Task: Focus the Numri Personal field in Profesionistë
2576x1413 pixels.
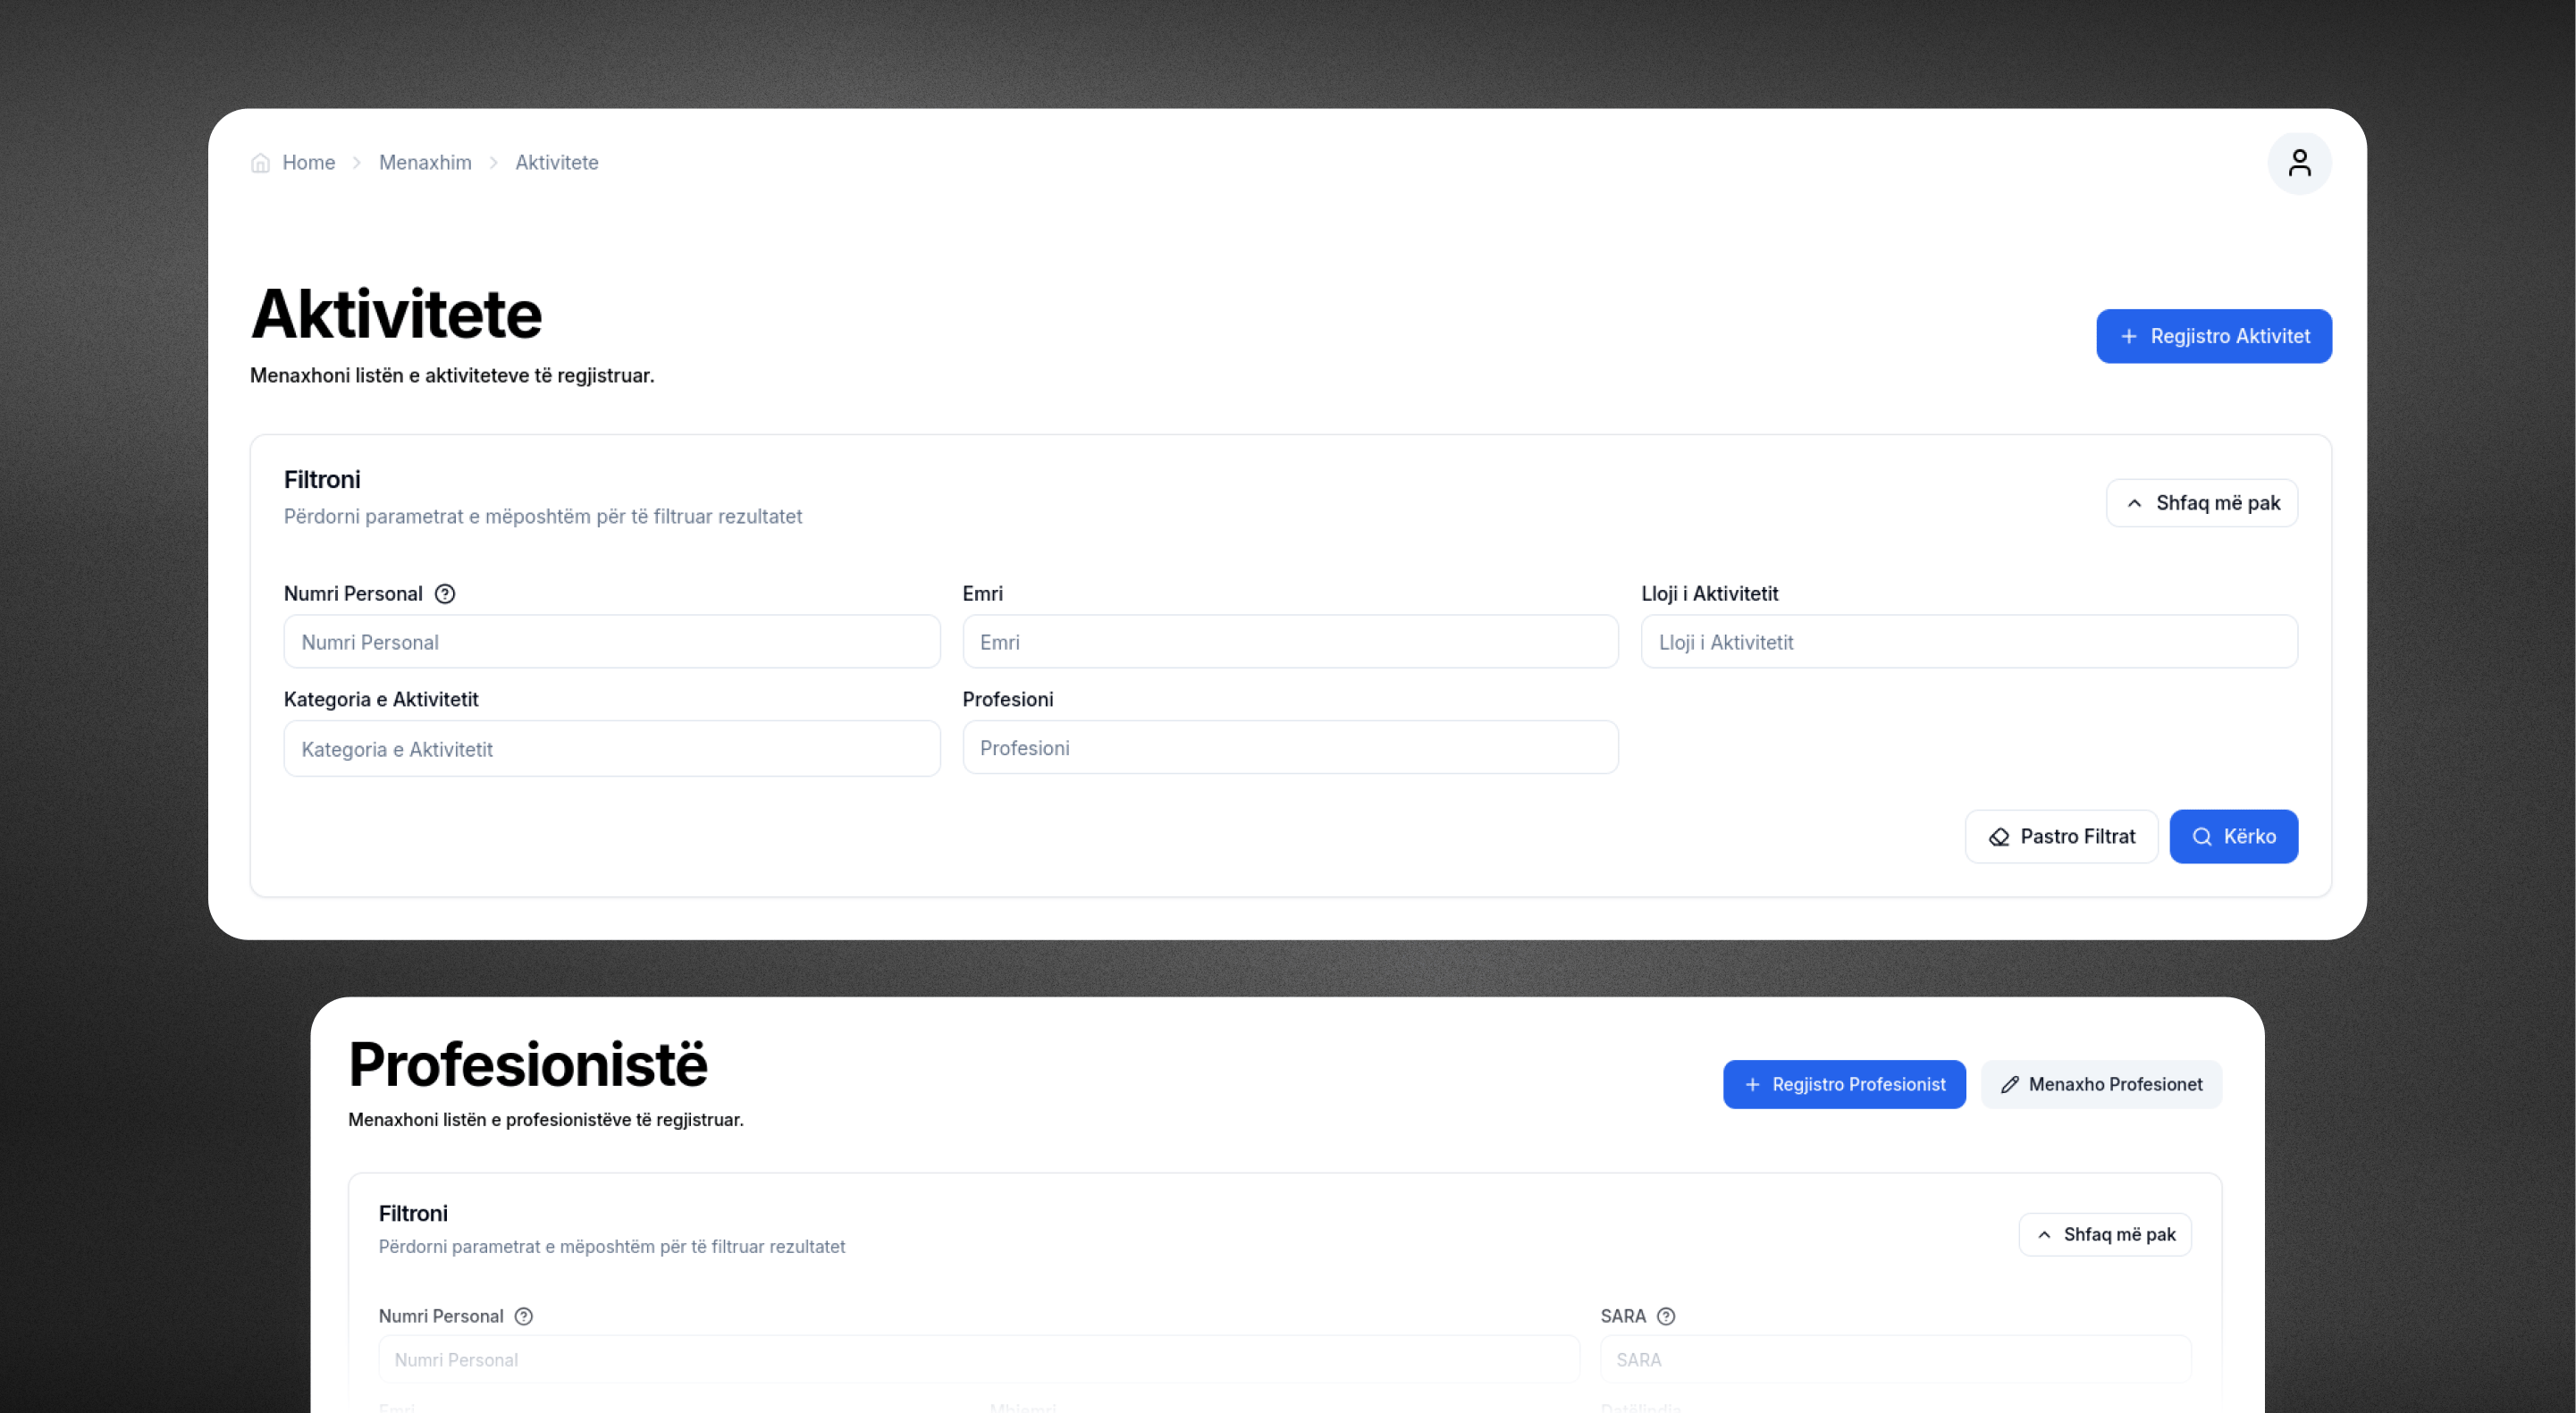Action: tap(979, 1360)
